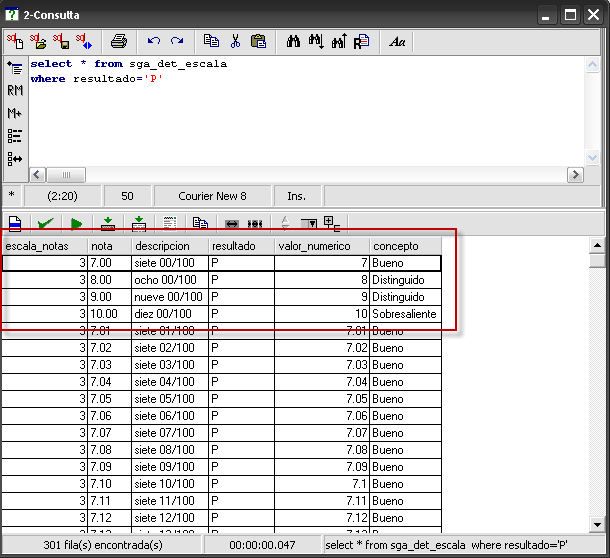
Task: Click the editor scrollbar up arrow
Action: [x=592, y=65]
